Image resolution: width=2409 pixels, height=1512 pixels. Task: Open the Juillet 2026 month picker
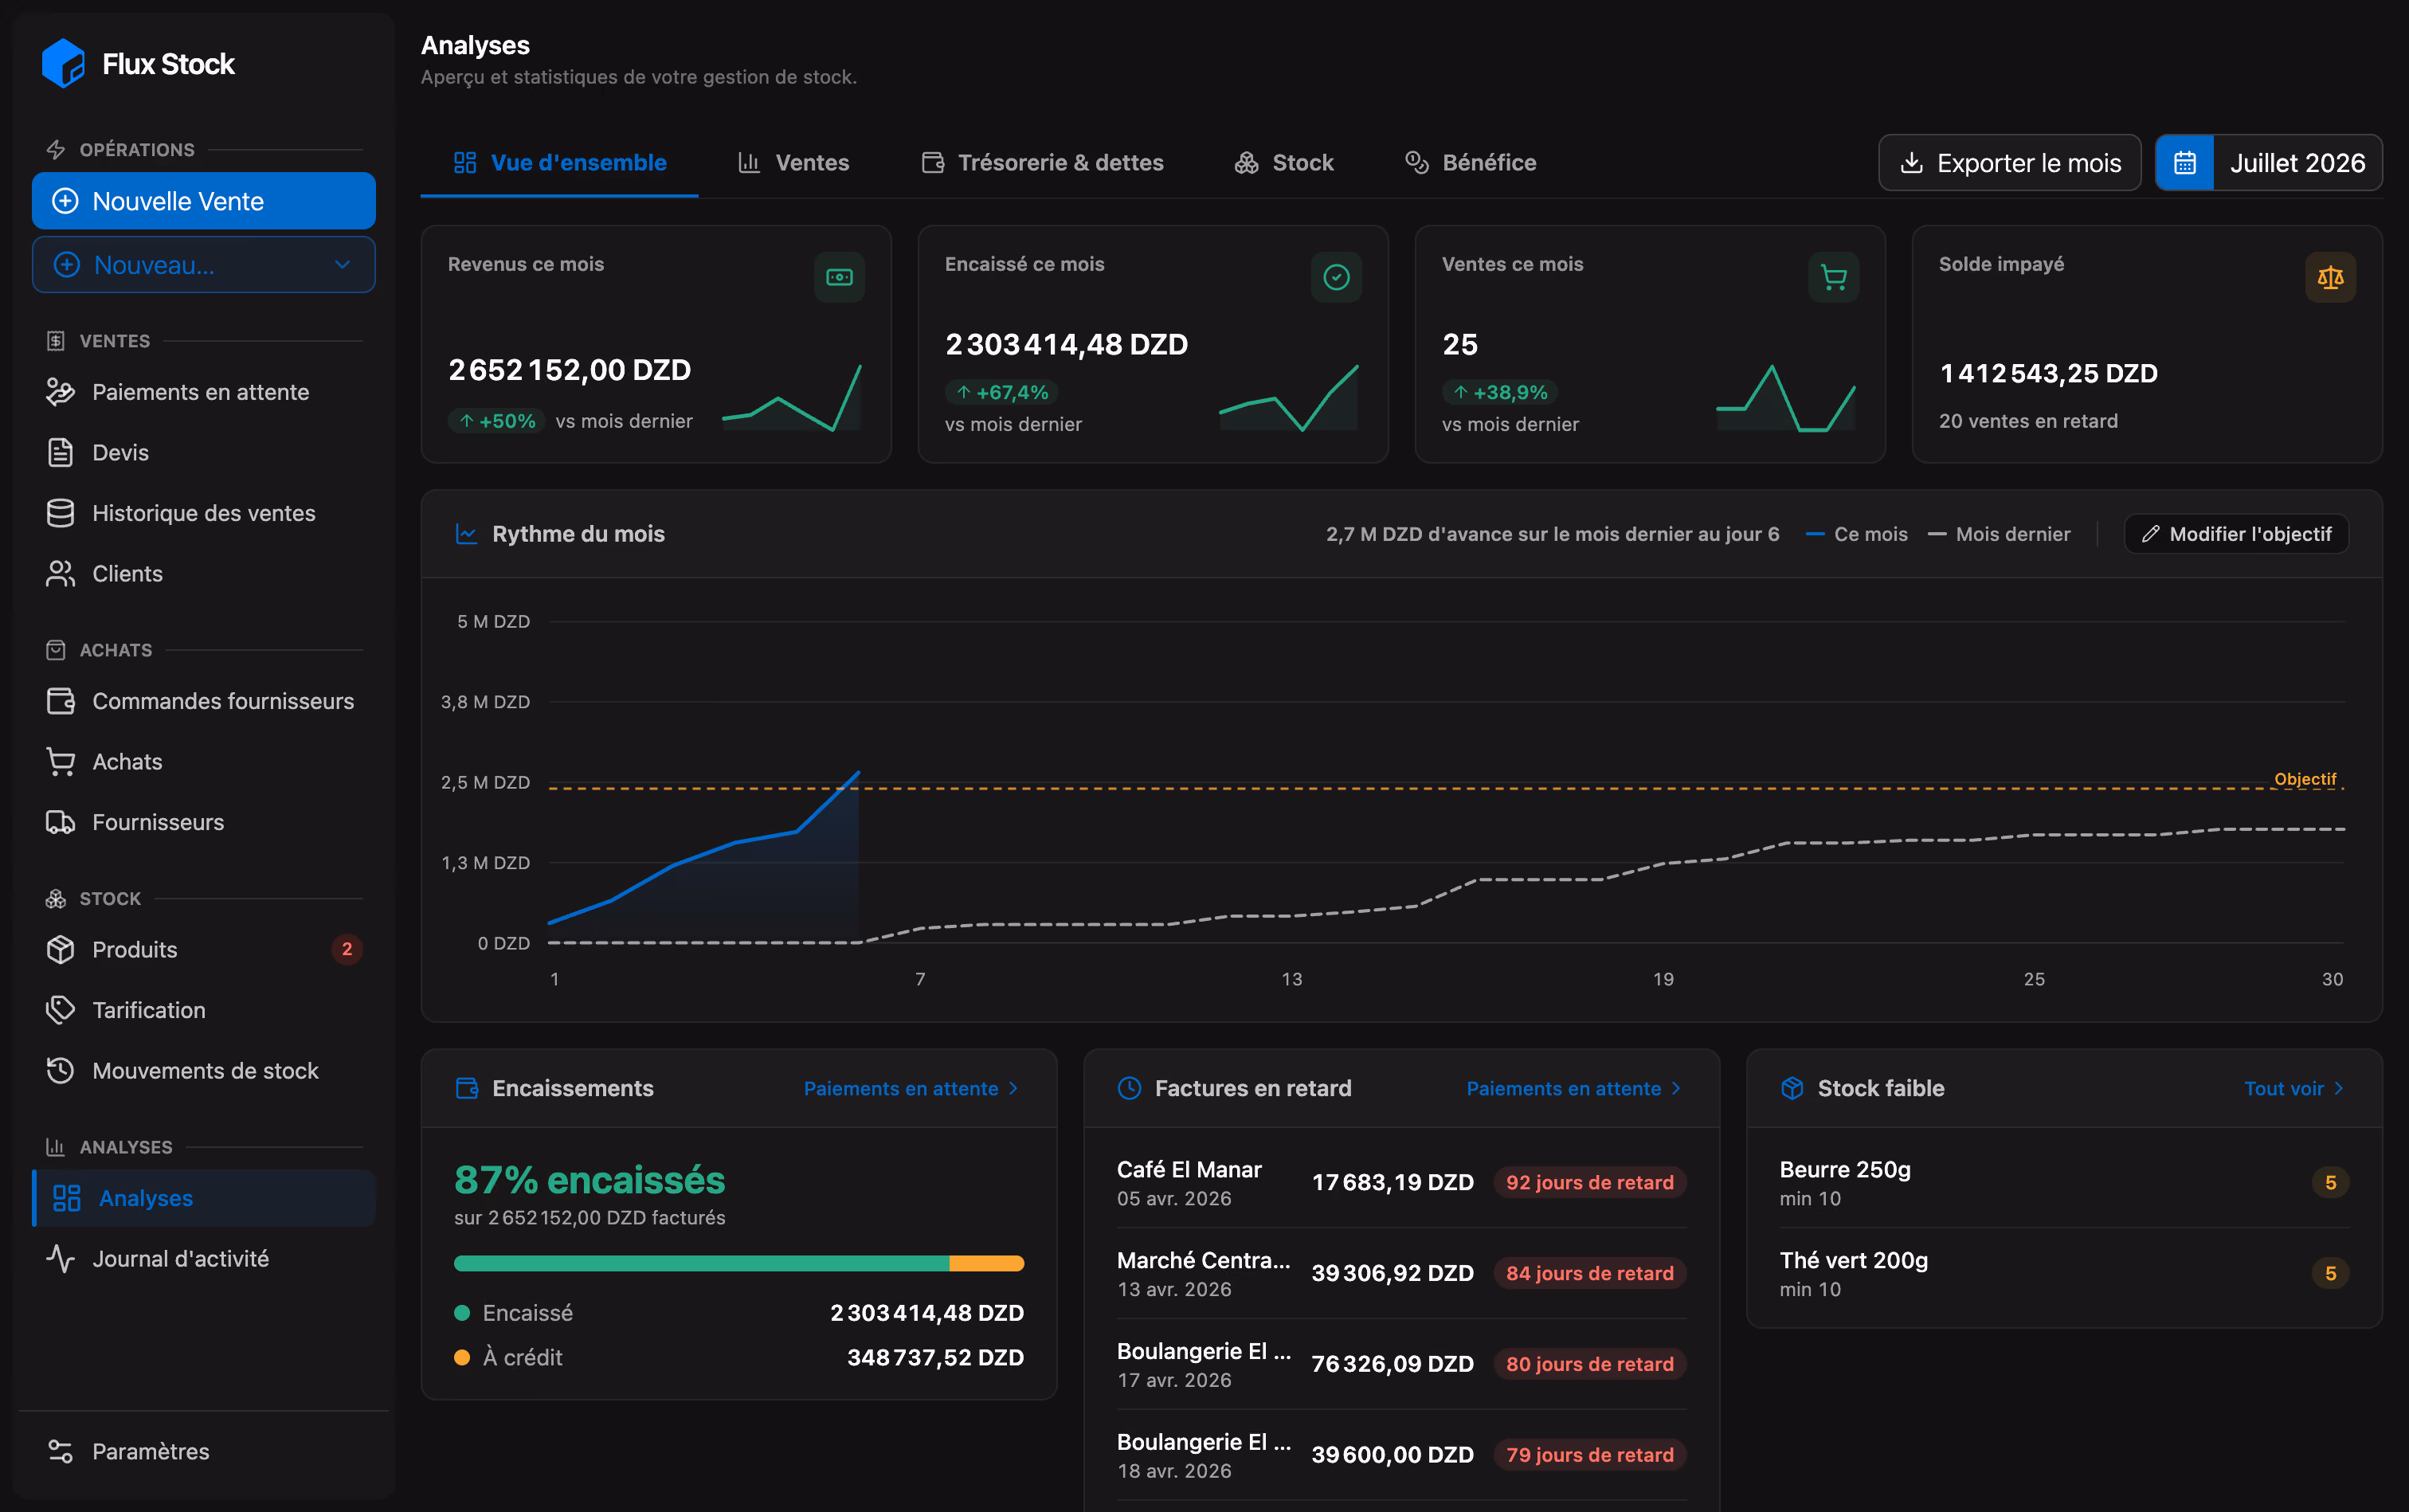pos(2269,163)
